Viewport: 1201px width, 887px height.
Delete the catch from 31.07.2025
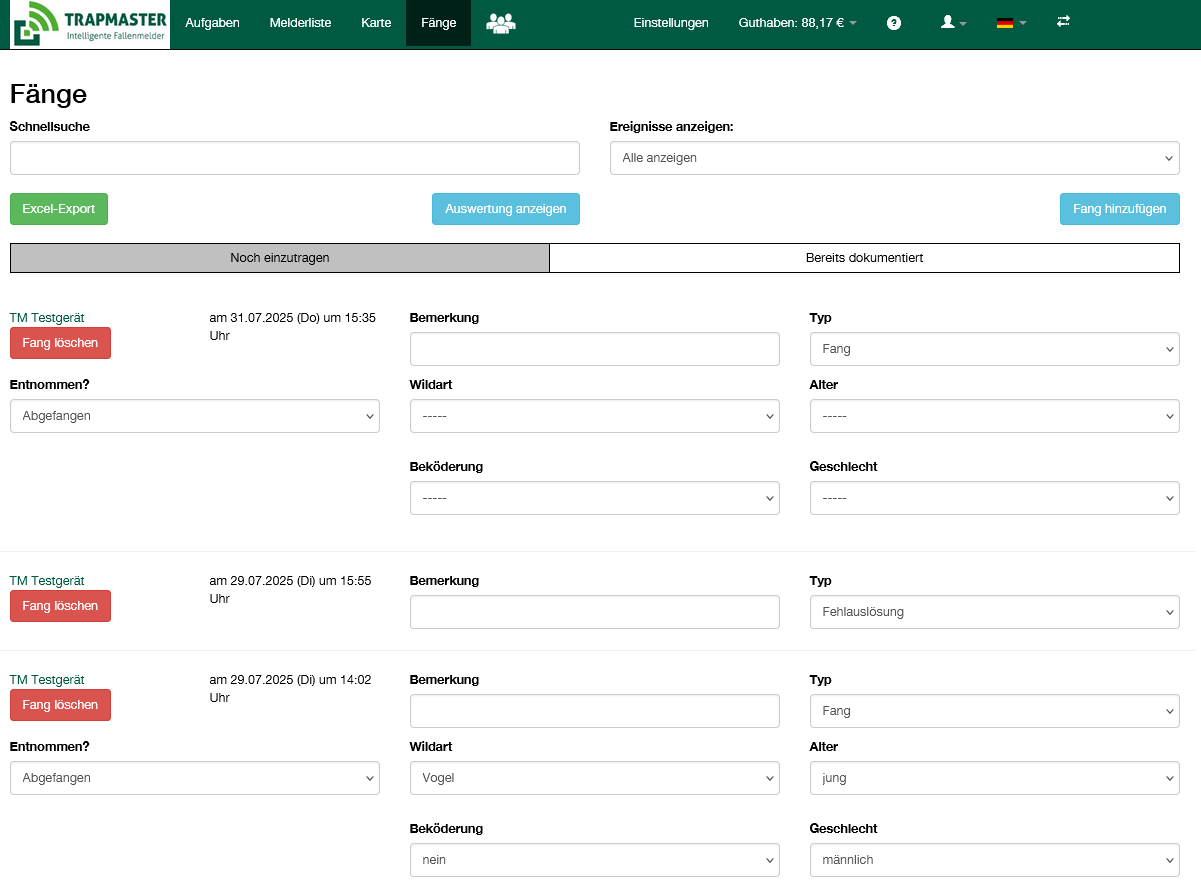(60, 343)
